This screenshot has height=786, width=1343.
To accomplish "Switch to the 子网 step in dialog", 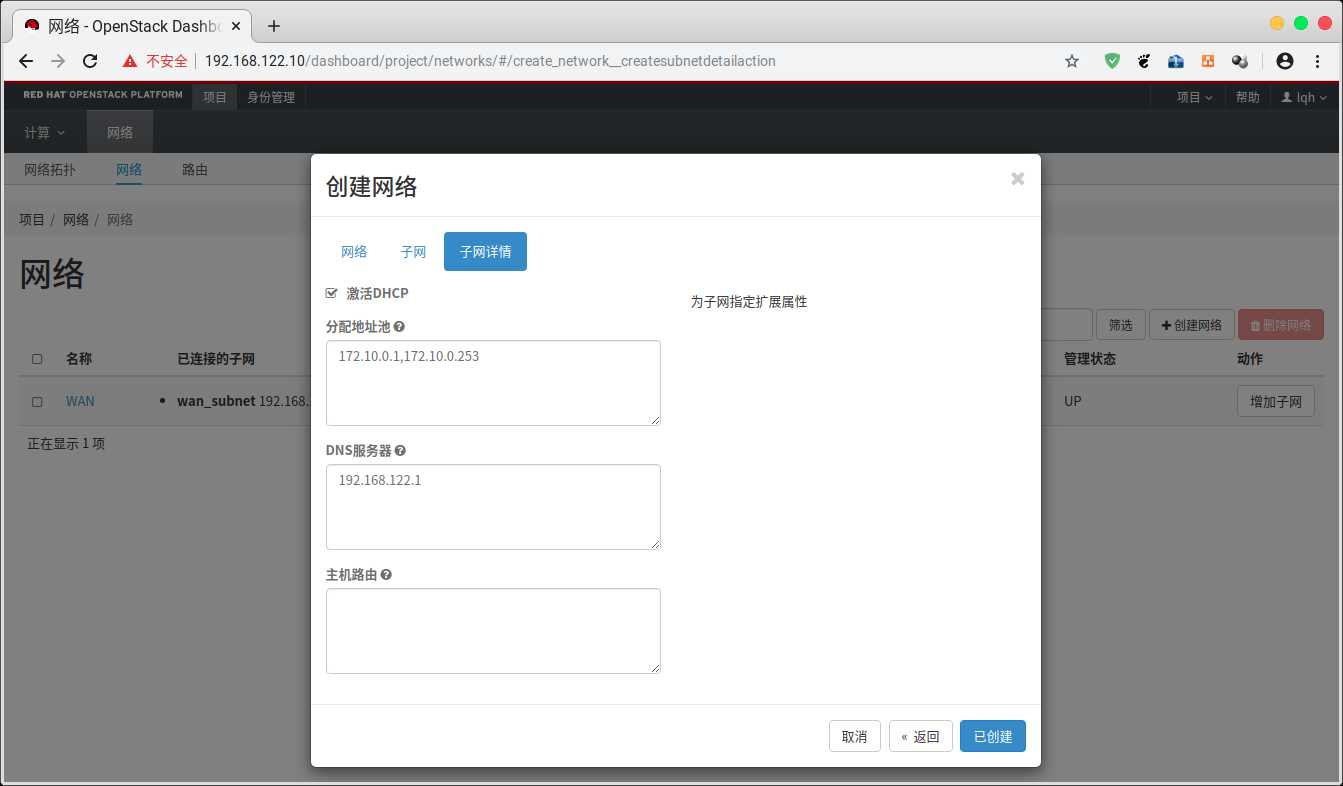I will [x=413, y=252].
